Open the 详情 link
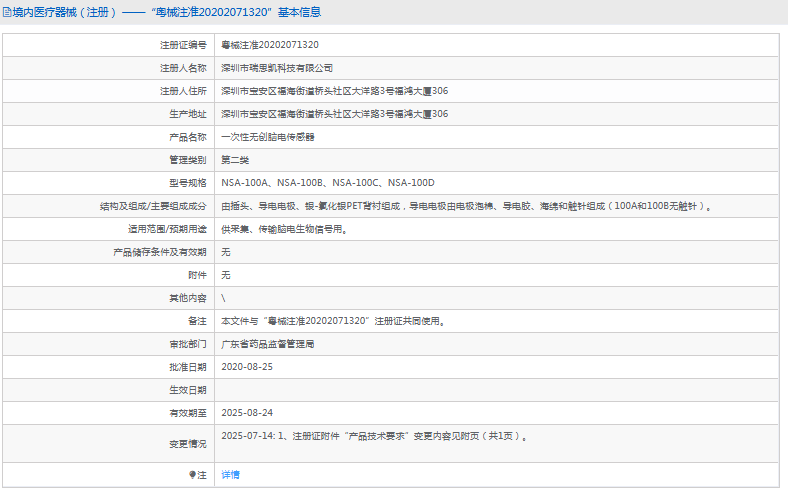The height and width of the screenshot is (495, 788). click(x=230, y=474)
